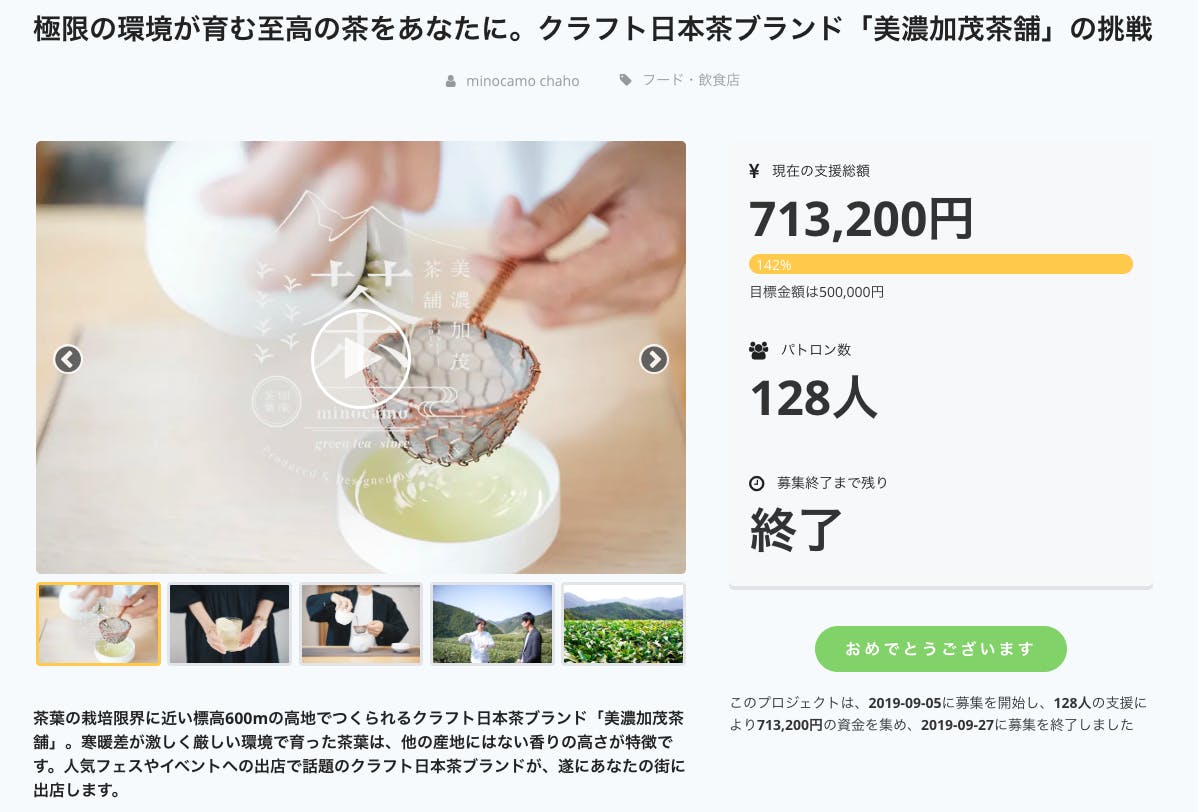This screenshot has height=812, width=1198.
Task: Go to previous slide with left arrow
Action: (x=68, y=359)
